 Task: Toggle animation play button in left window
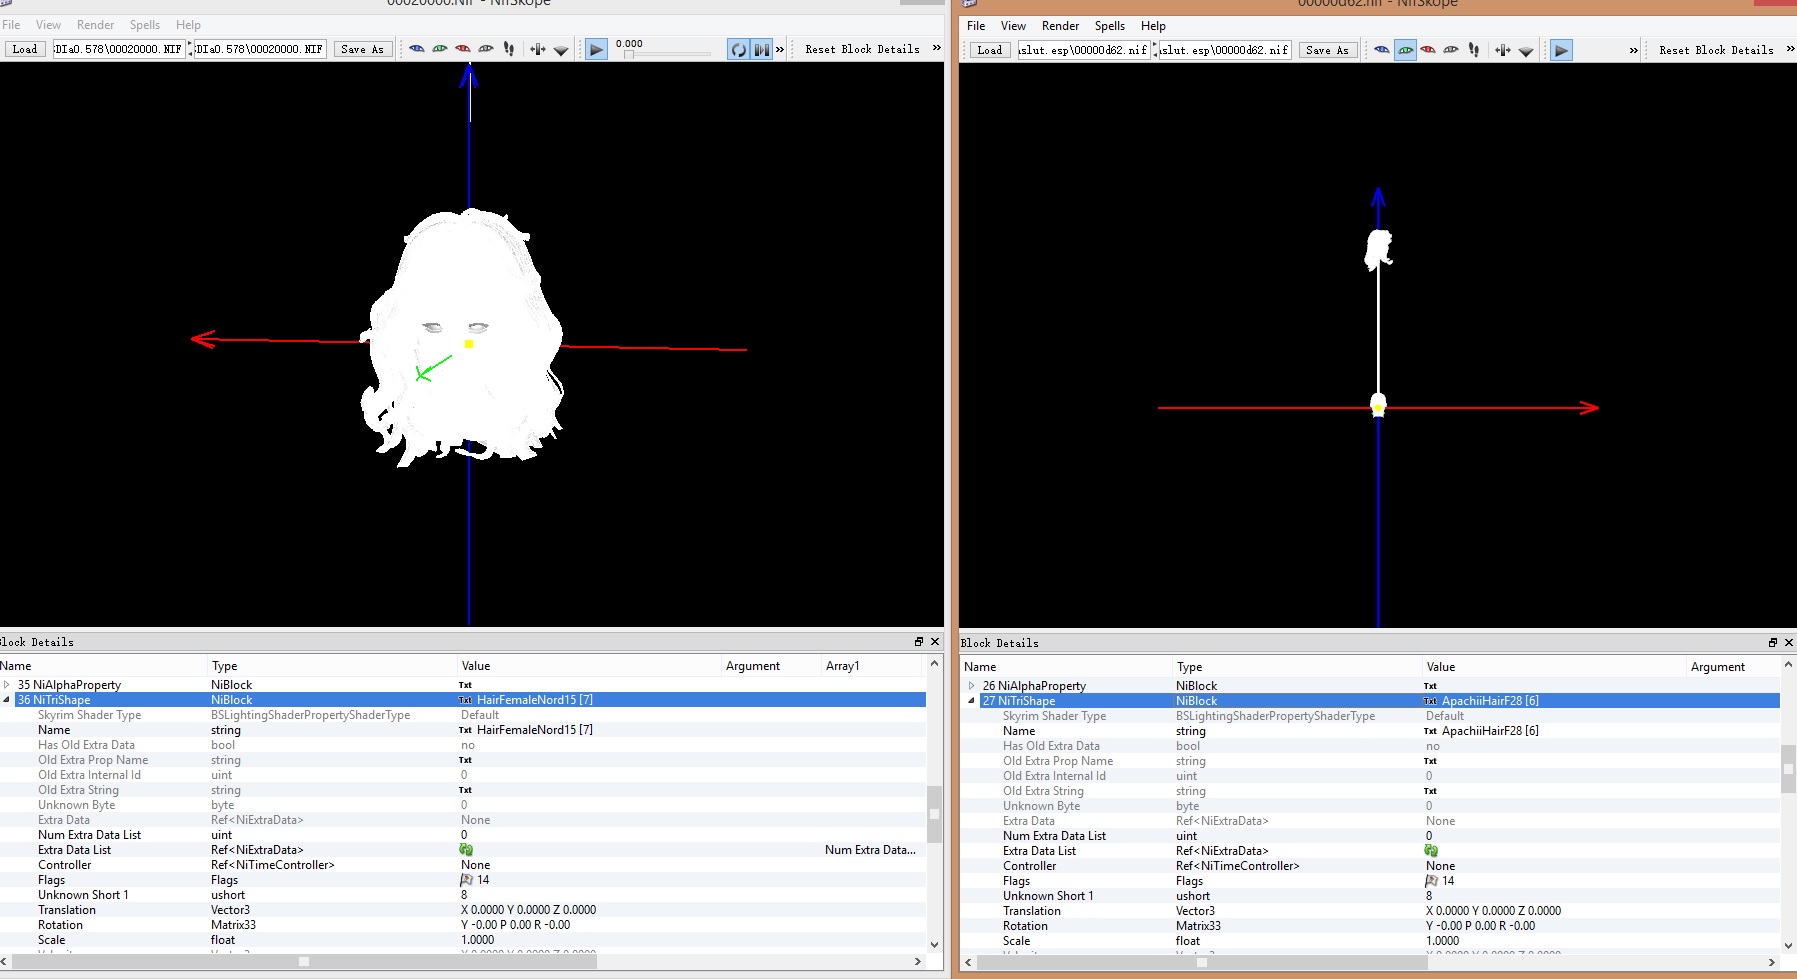596,49
